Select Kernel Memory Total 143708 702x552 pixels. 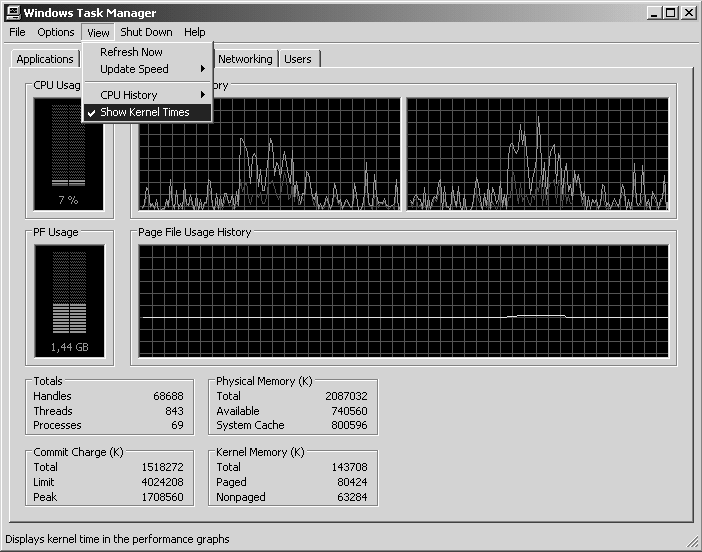(349, 467)
